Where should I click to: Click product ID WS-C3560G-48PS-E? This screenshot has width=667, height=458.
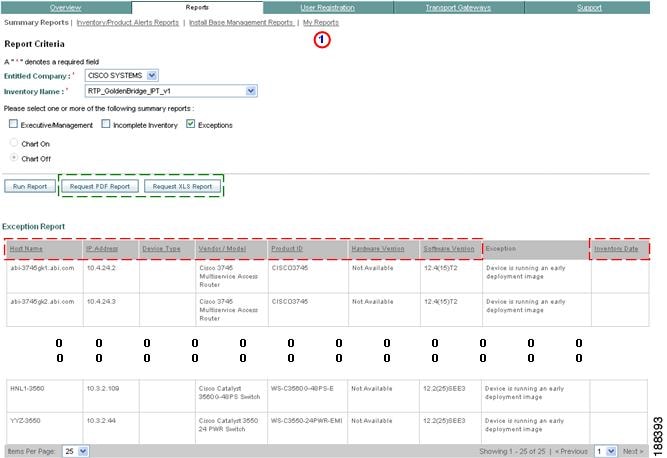[x=302, y=388]
